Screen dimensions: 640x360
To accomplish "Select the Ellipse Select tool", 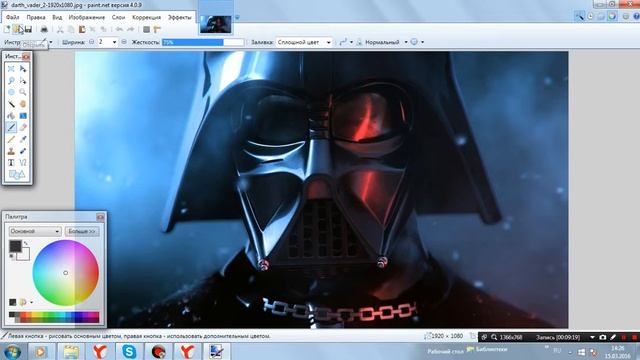I will coord(11,92).
